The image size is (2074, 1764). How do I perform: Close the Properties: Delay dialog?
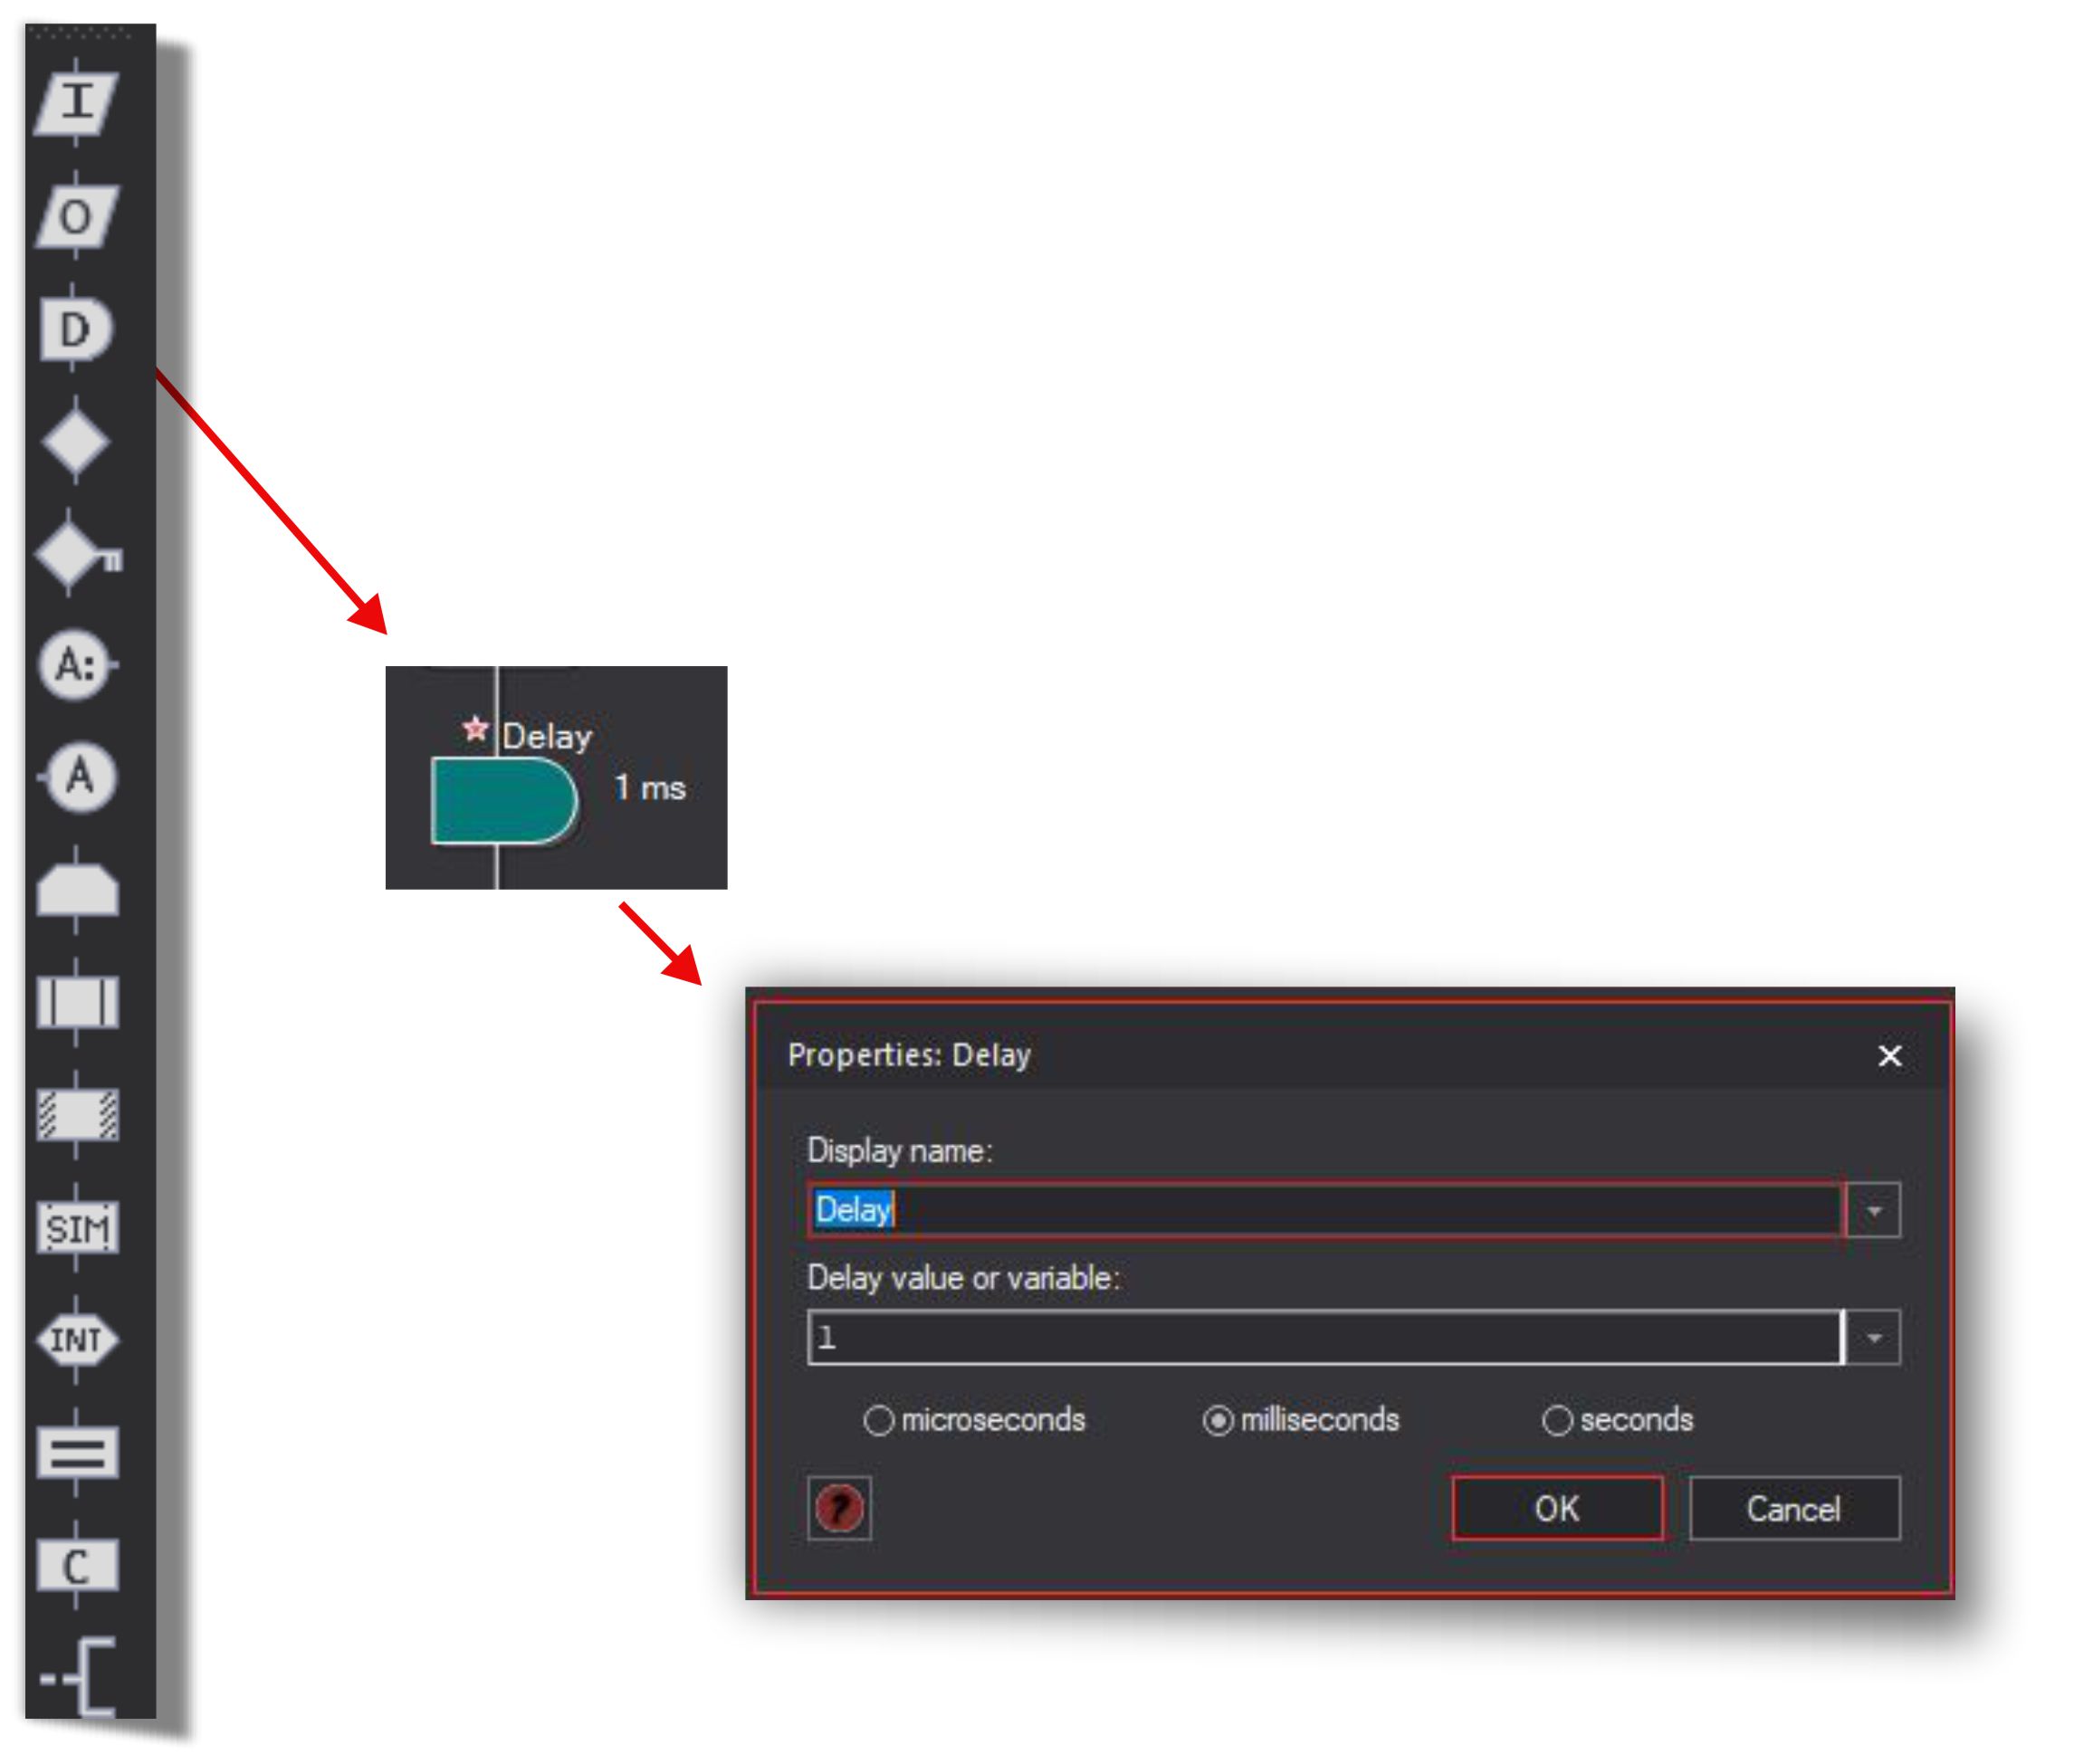(1889, 1055)
